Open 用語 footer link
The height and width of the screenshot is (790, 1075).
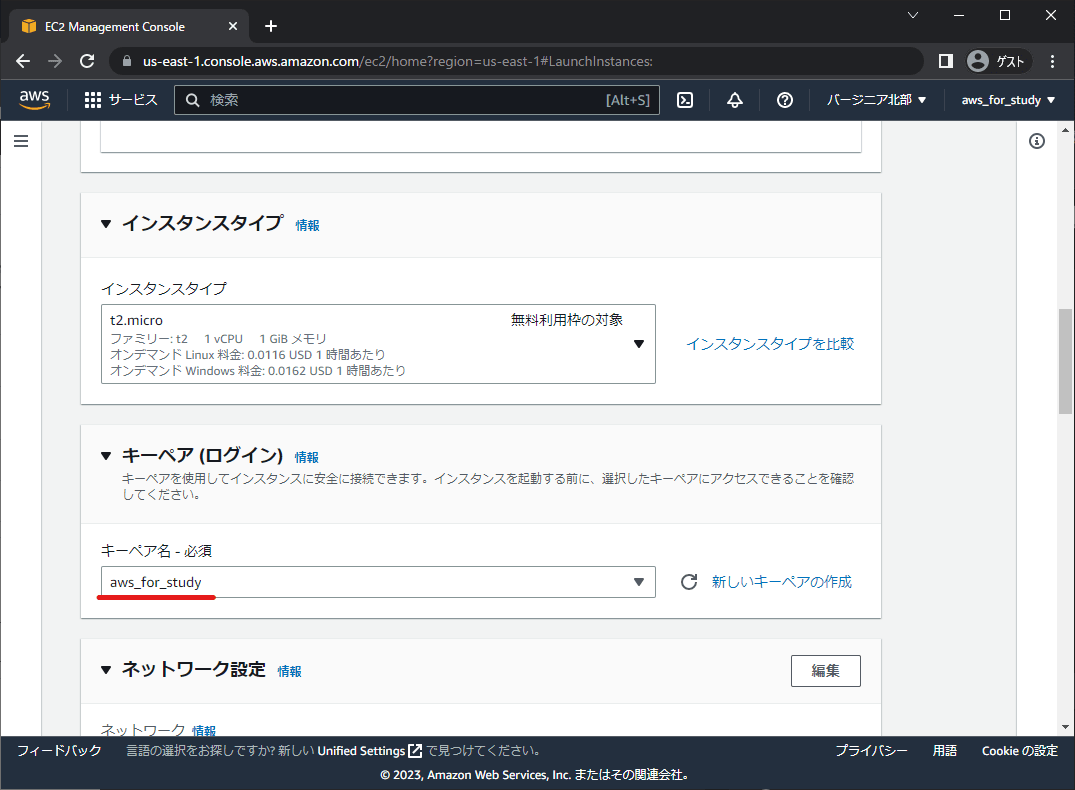point(945,751)
